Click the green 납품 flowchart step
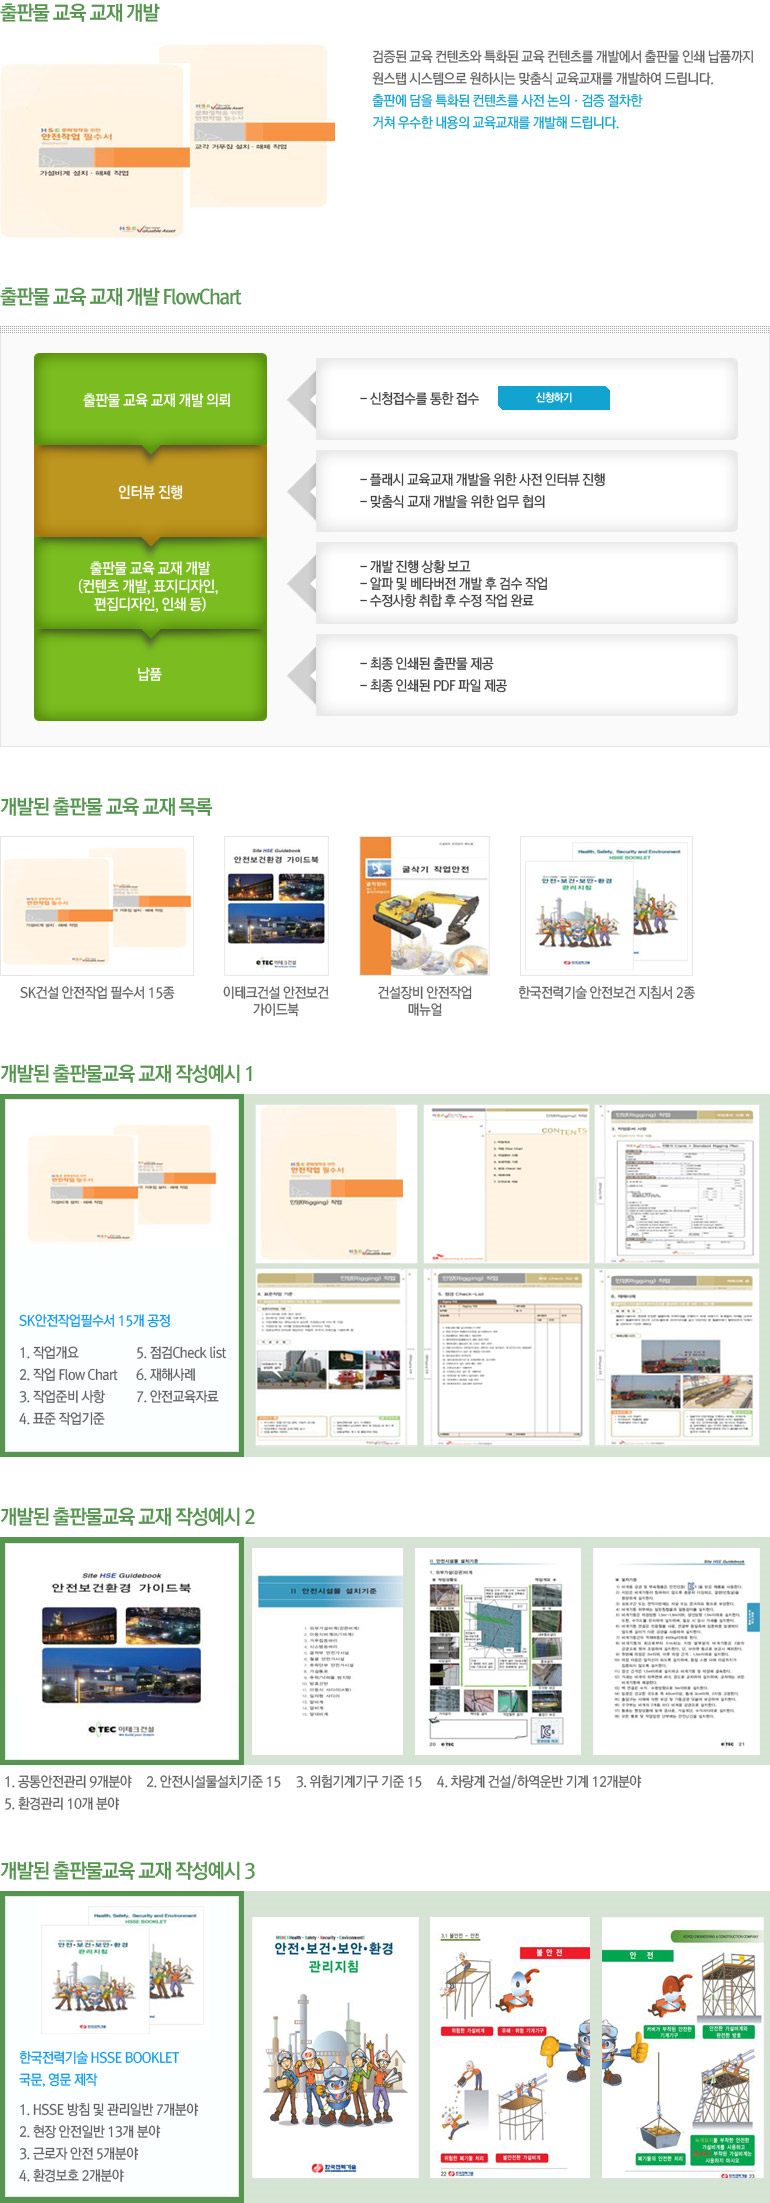The width and height of the screenshot is (770, 2203). [x=151, y=674]
